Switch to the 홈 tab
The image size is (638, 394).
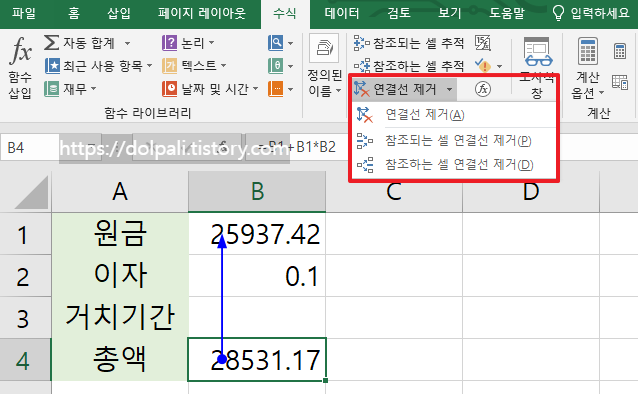point(74,13)
